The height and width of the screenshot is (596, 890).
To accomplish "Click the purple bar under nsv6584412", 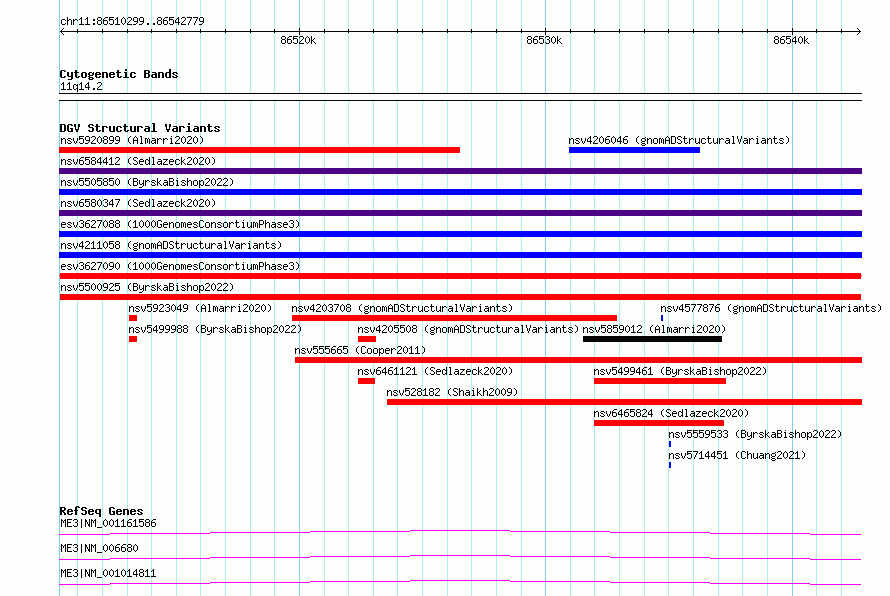I will 460,171.
